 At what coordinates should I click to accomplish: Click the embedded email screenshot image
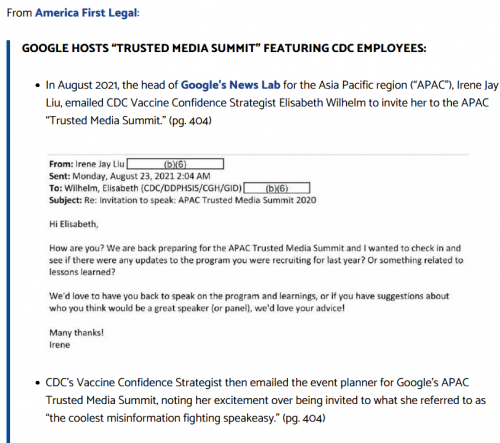coord(258,257)
